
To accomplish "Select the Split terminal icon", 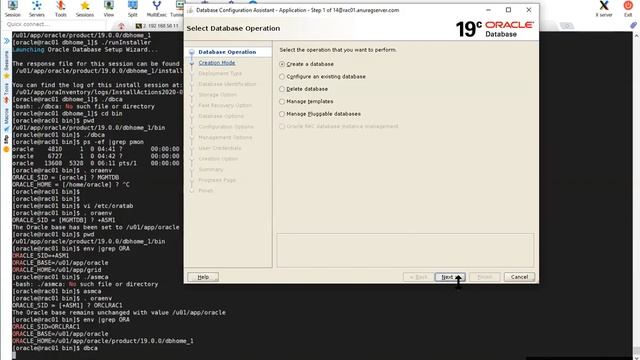I will pyautogui.click(x=133, y=8).
